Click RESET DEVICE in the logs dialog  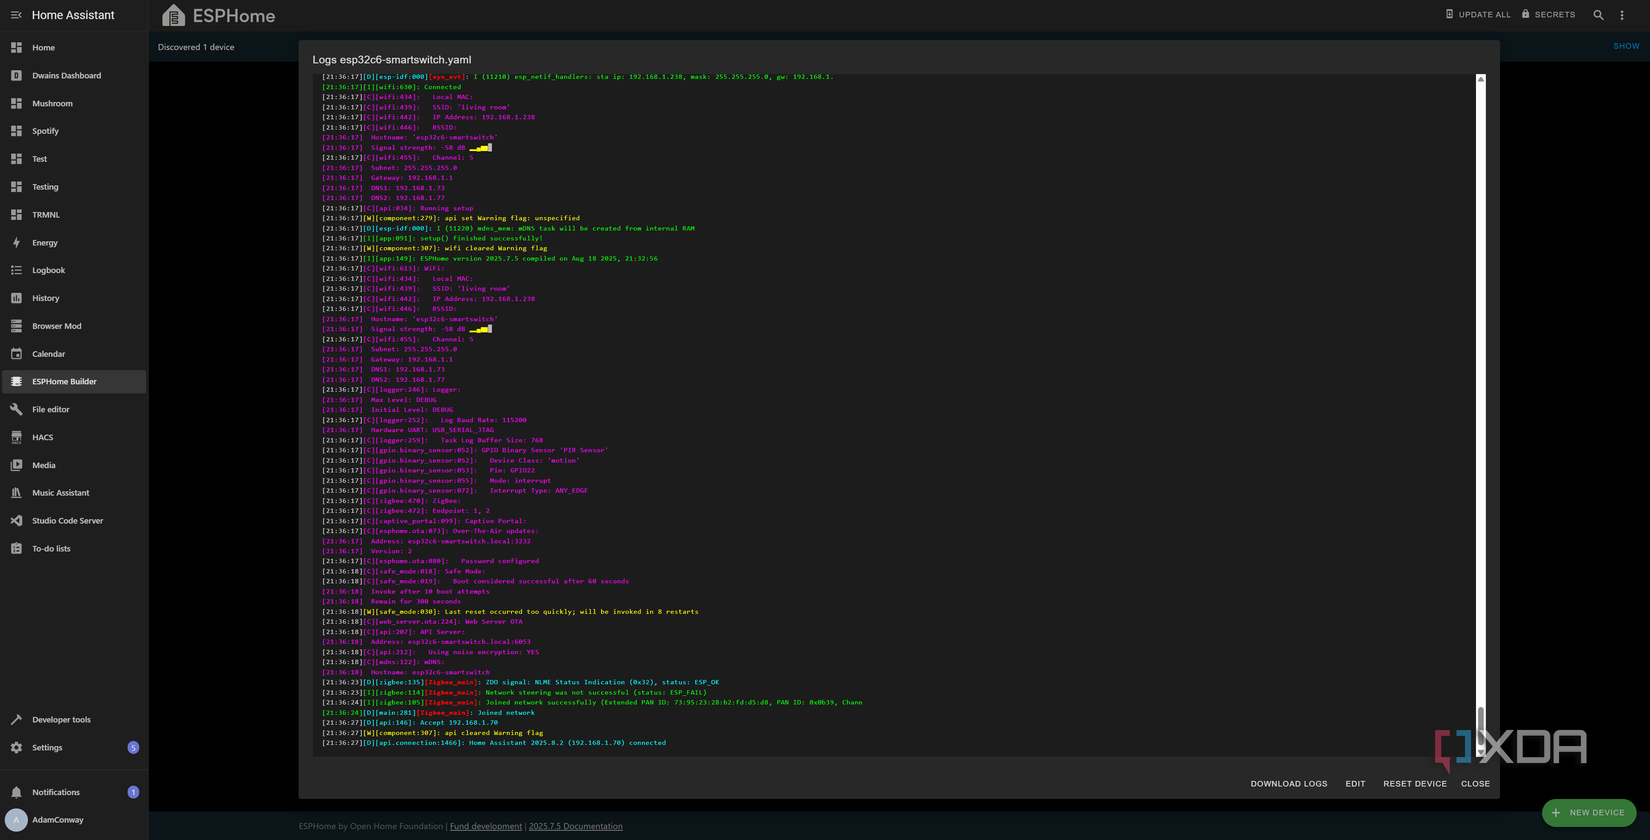click(x=1415, y=784)
